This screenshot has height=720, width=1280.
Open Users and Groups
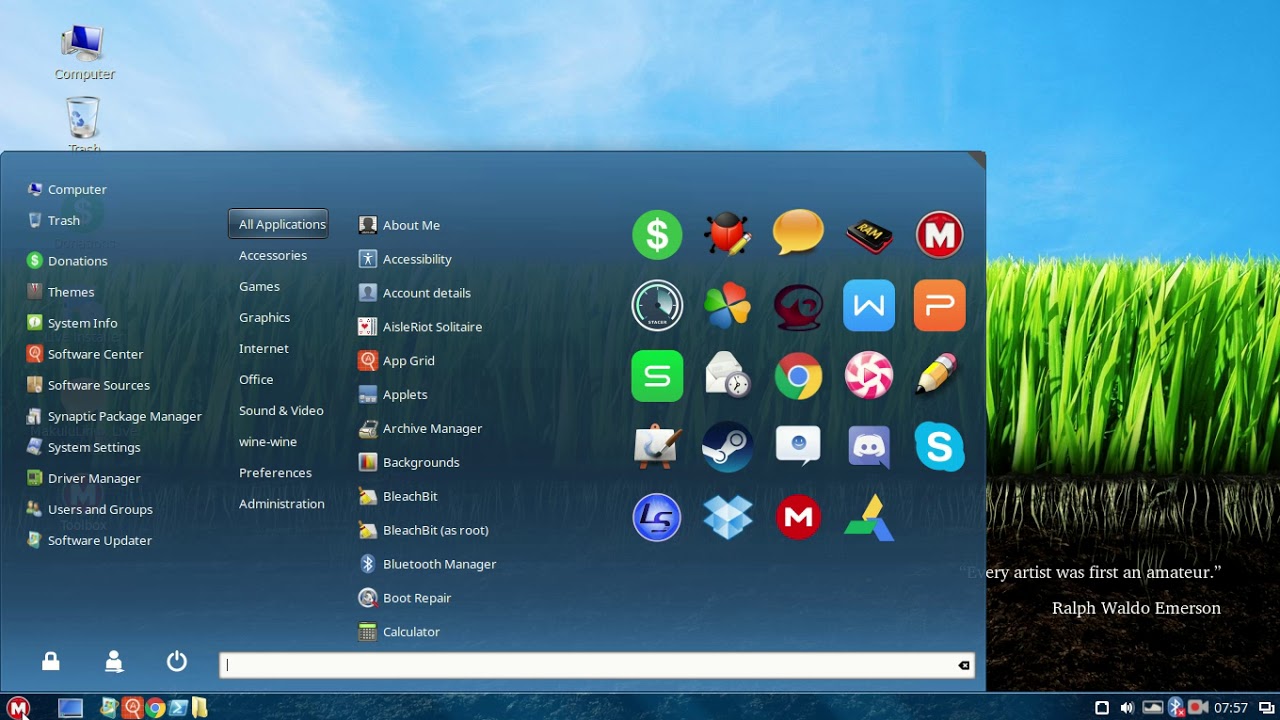pyautogui.click(x=89, y=509)
